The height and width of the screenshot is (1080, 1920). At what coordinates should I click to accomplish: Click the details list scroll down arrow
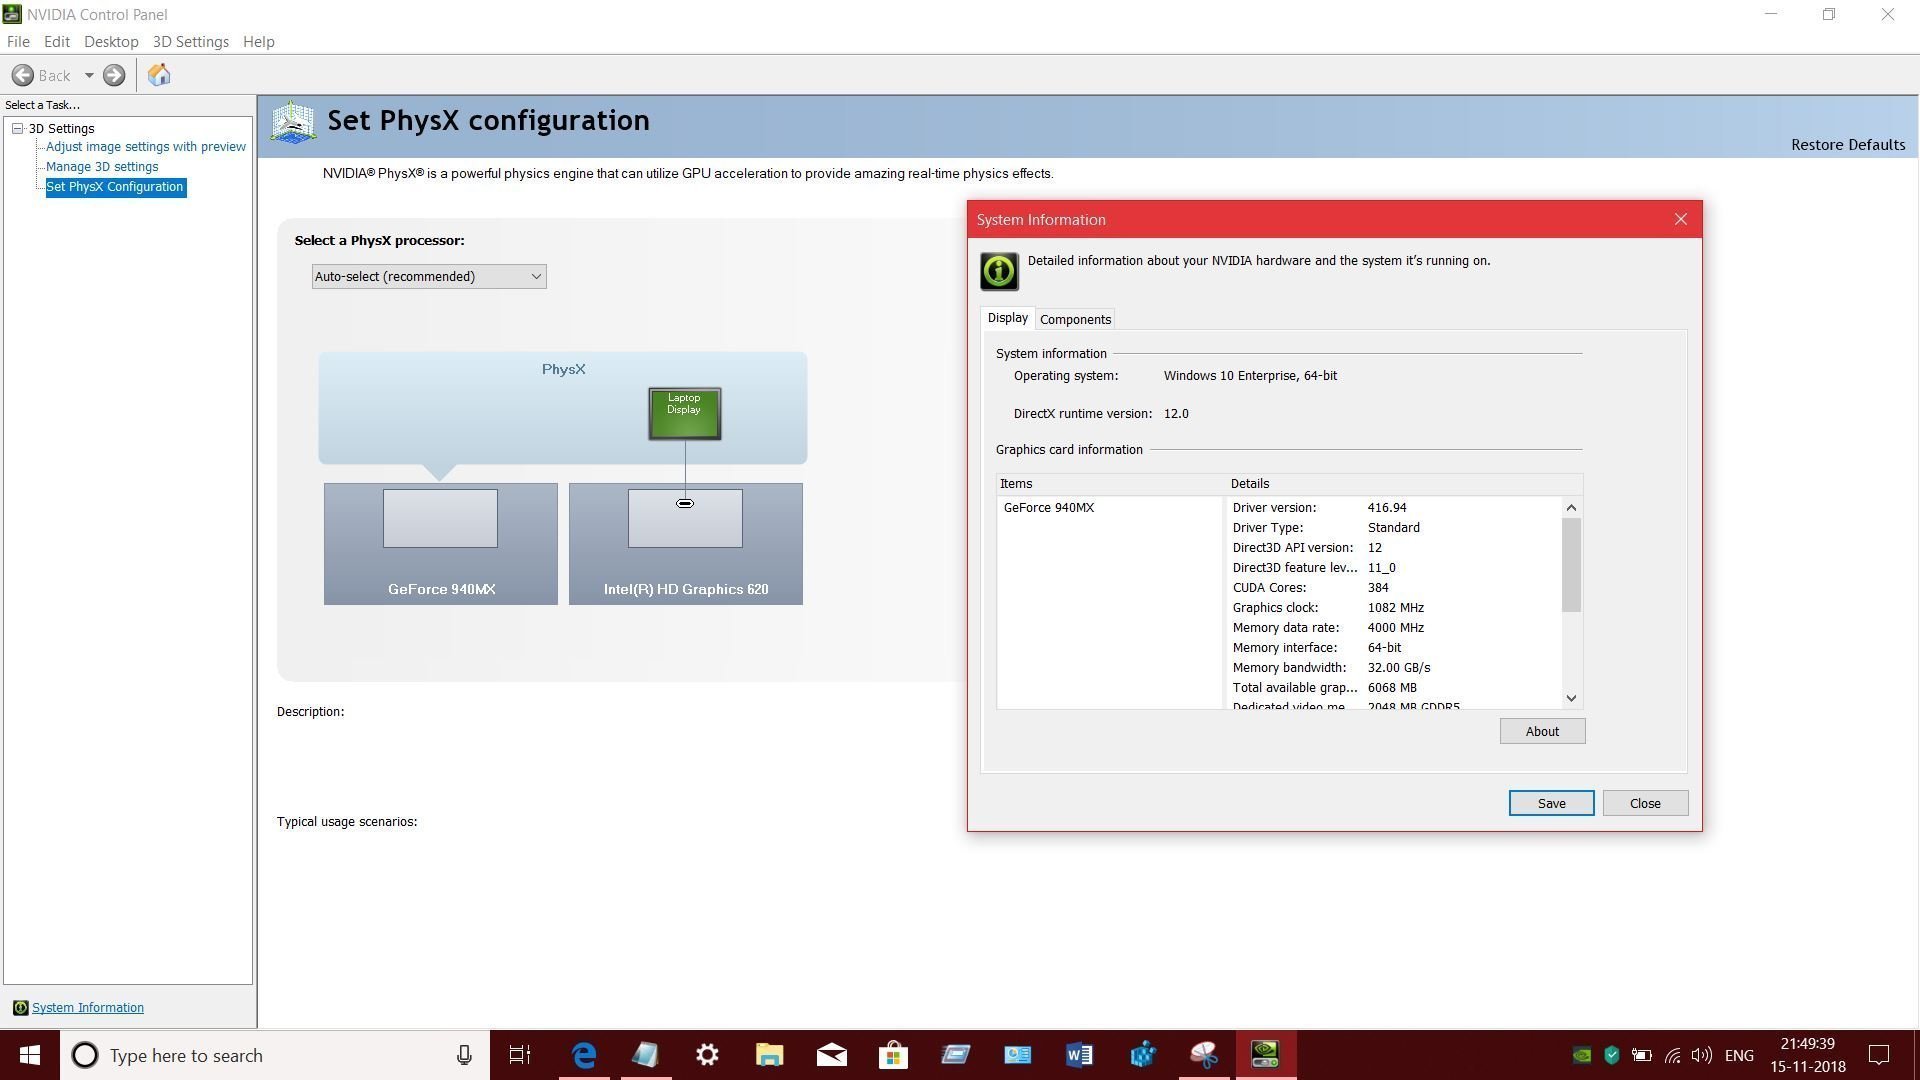pos(1571,699)
